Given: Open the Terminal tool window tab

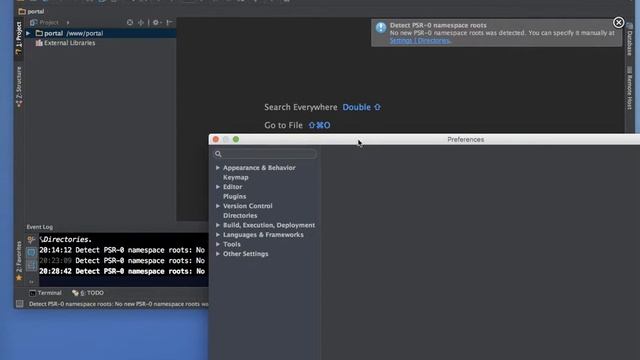Looking at the screenshot, I should pos(45,293).
